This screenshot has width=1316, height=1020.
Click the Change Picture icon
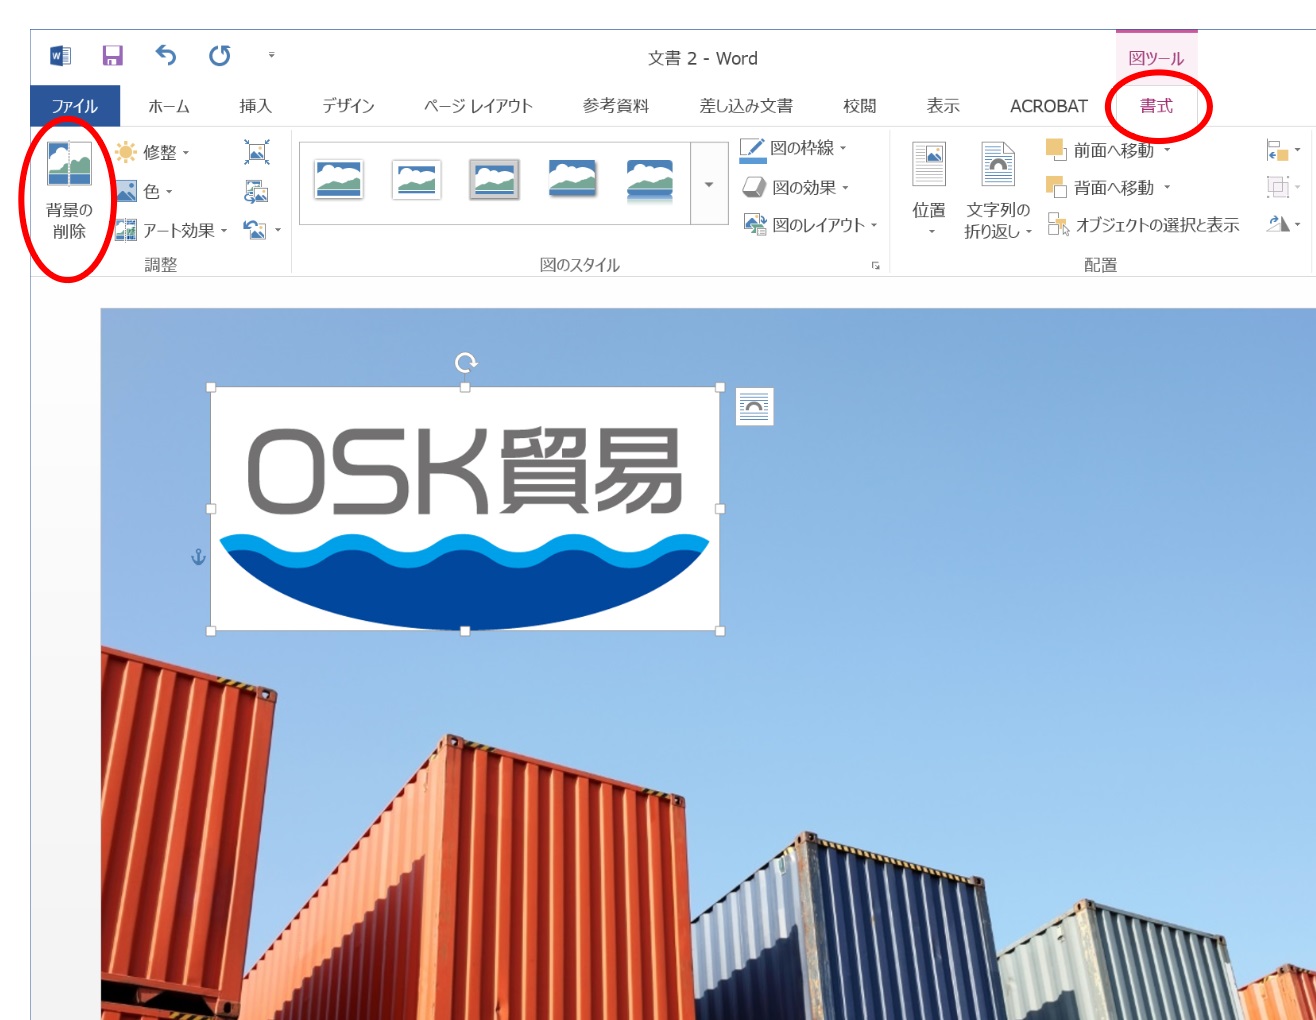[x=256, y=192]
